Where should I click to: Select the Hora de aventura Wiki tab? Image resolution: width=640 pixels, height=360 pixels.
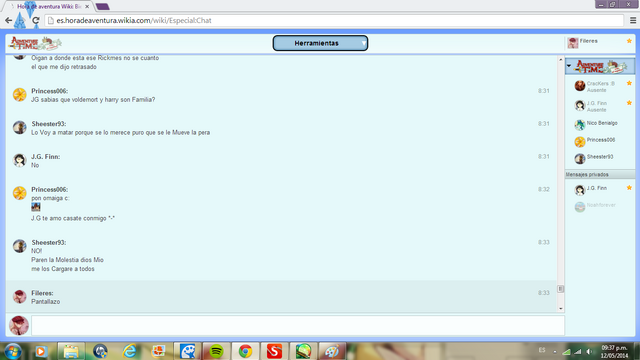48,7
